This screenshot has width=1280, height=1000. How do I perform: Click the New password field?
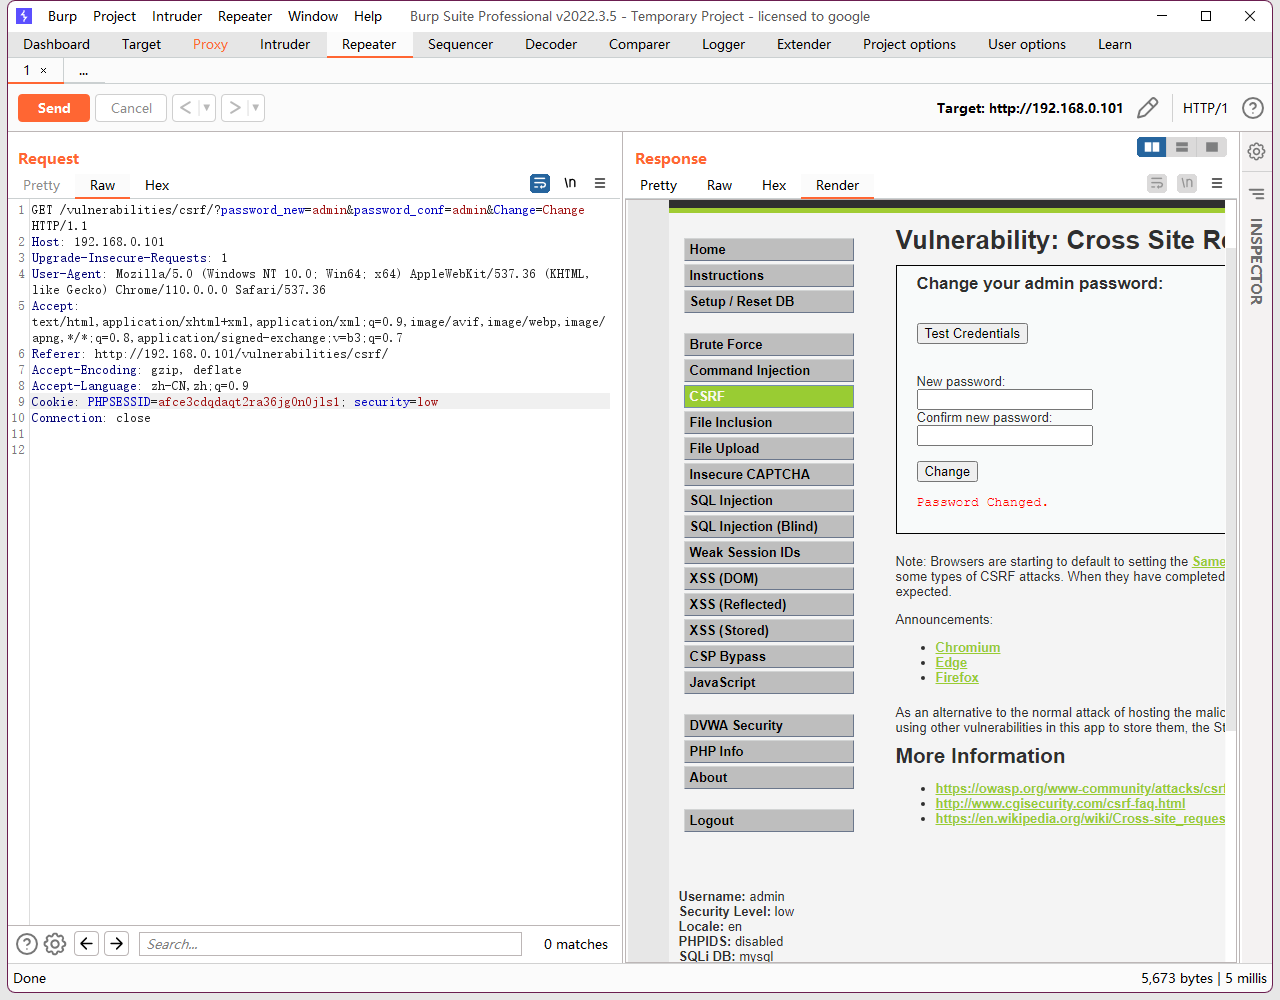(x=1004, y=399)
